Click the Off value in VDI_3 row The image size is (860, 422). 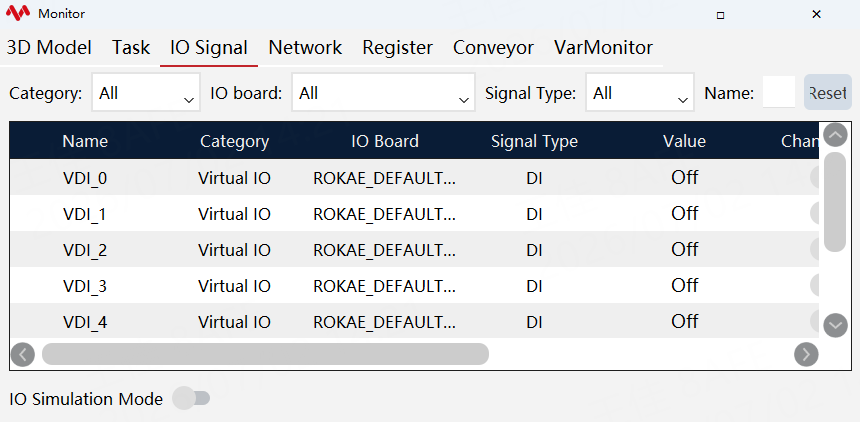coord(684,286)
